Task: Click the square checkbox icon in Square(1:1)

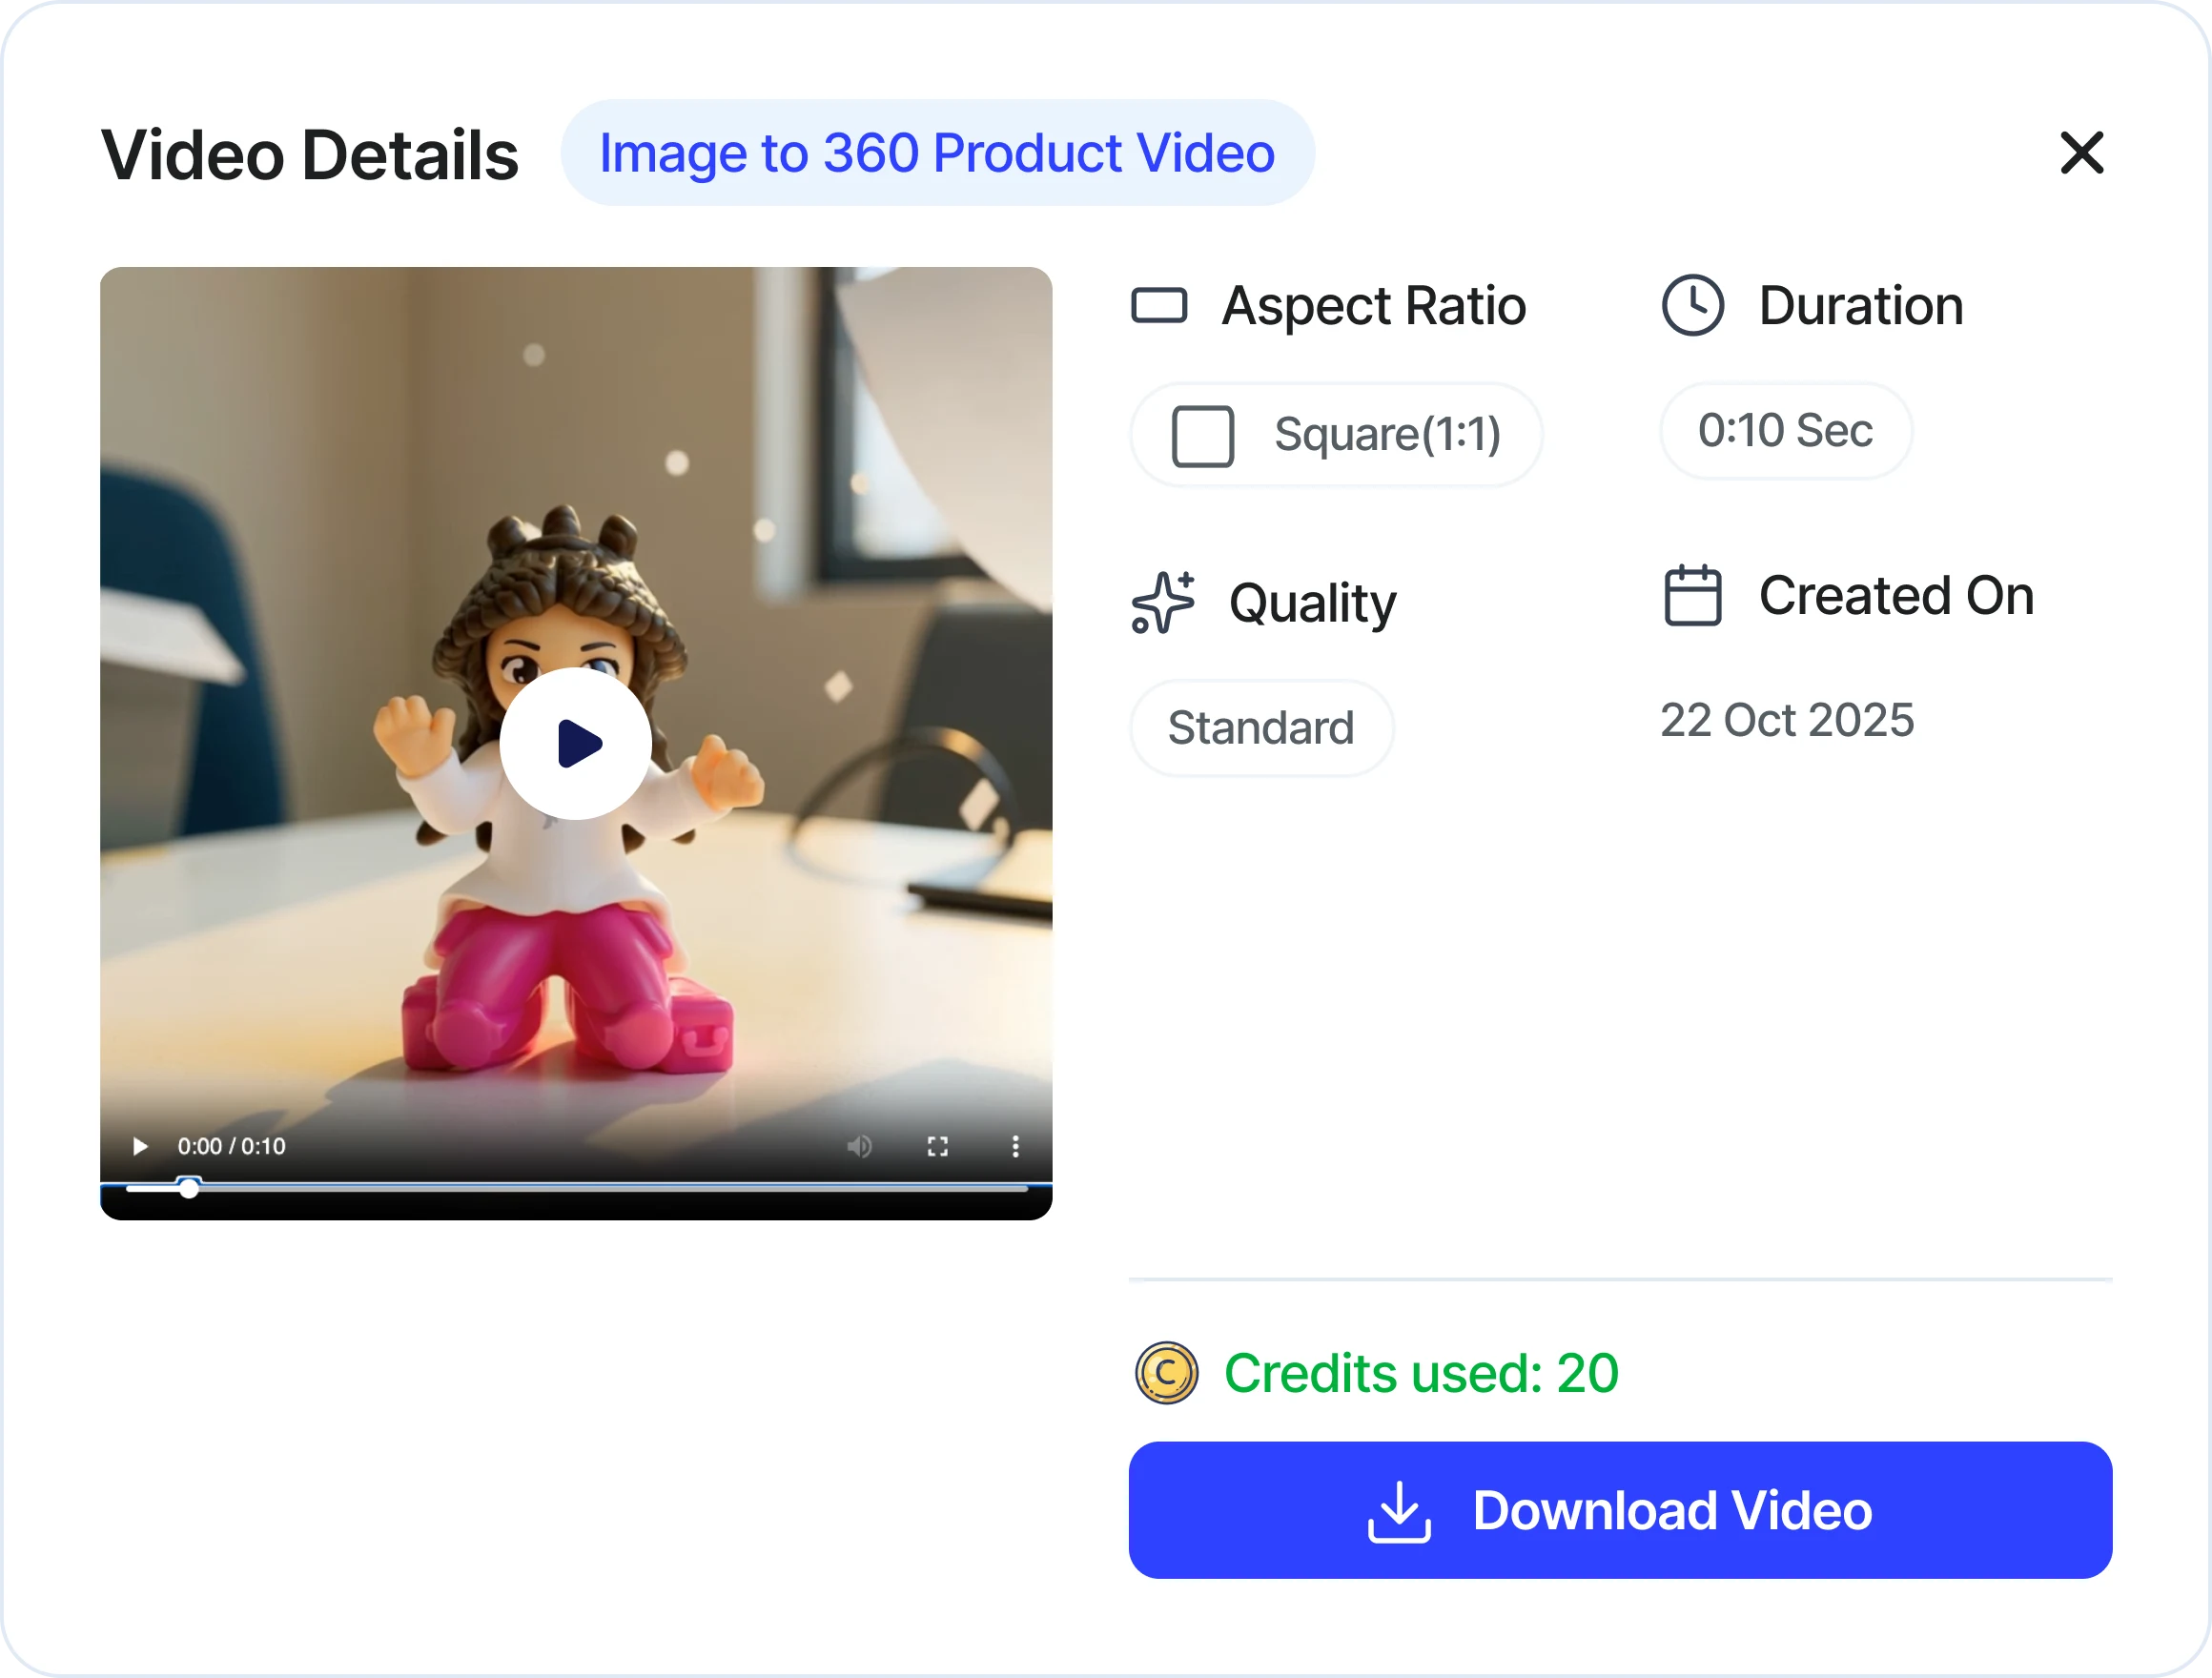Action: (x=1202, y=436)
